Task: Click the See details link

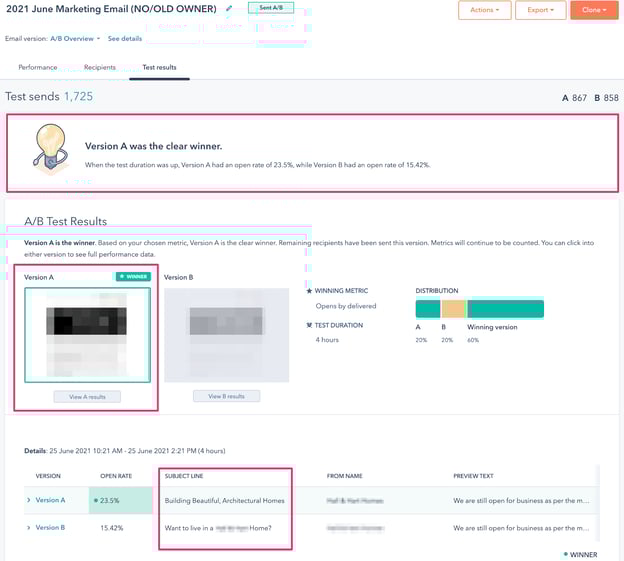Action: coord(125,39)
